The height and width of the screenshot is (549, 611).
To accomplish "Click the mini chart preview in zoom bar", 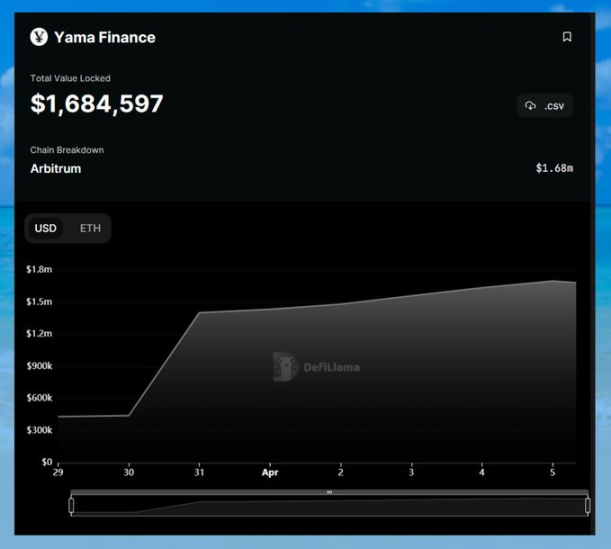I will 329,506.
